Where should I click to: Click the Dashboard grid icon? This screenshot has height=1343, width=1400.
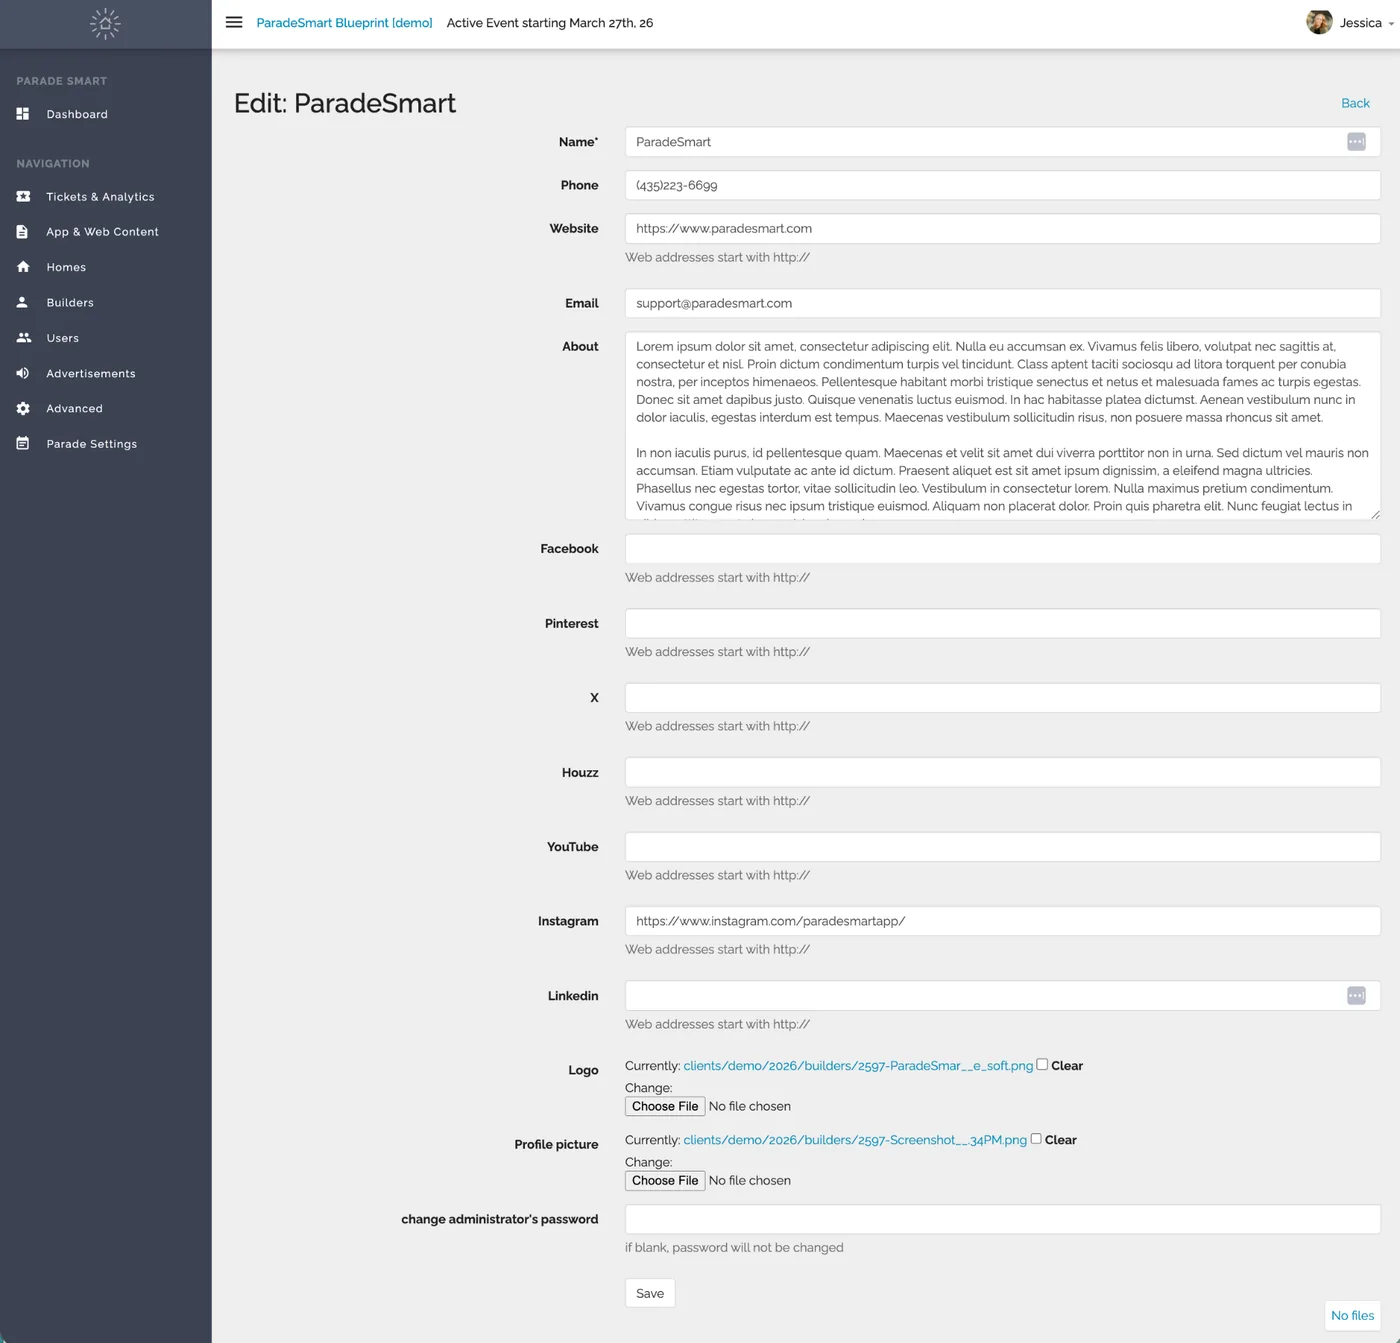click(23, 114)
